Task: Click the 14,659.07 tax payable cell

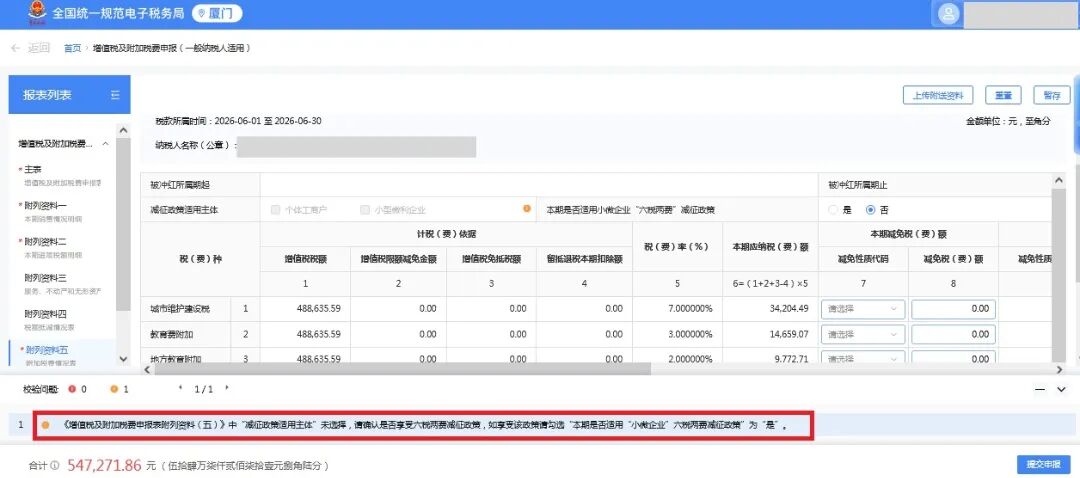Action: coord(770,335)
